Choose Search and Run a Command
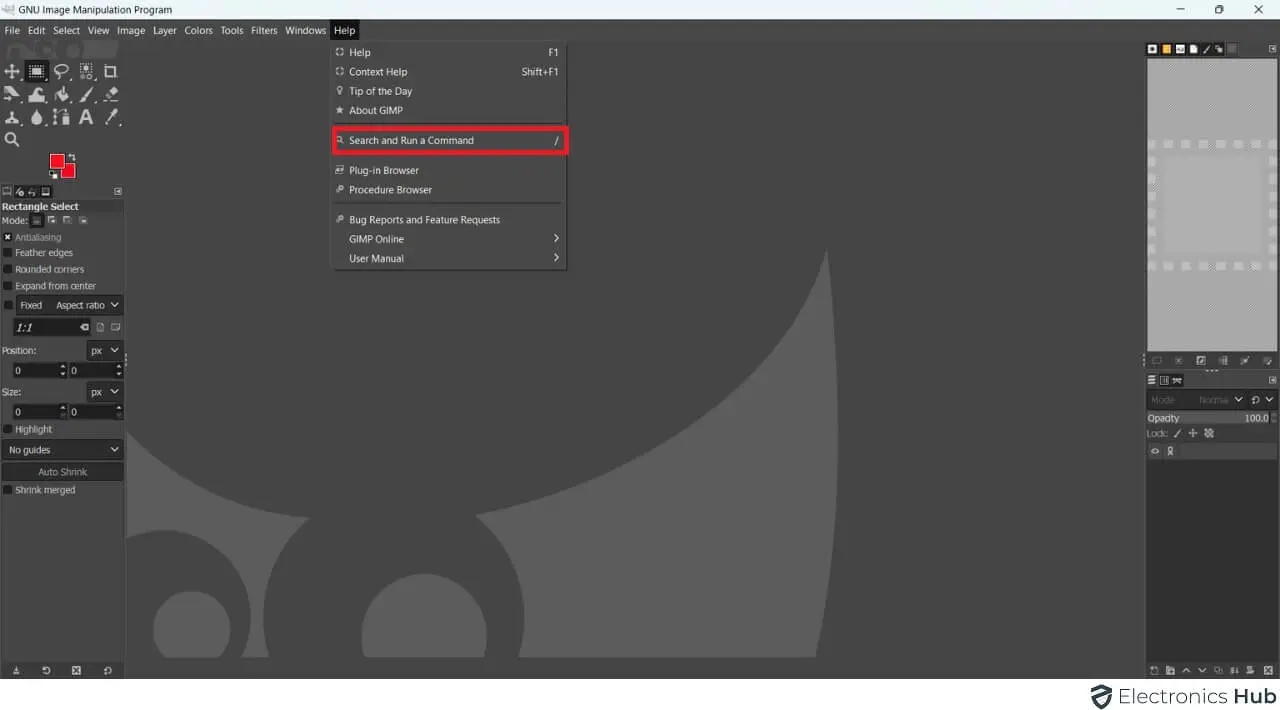 (449, 140)
